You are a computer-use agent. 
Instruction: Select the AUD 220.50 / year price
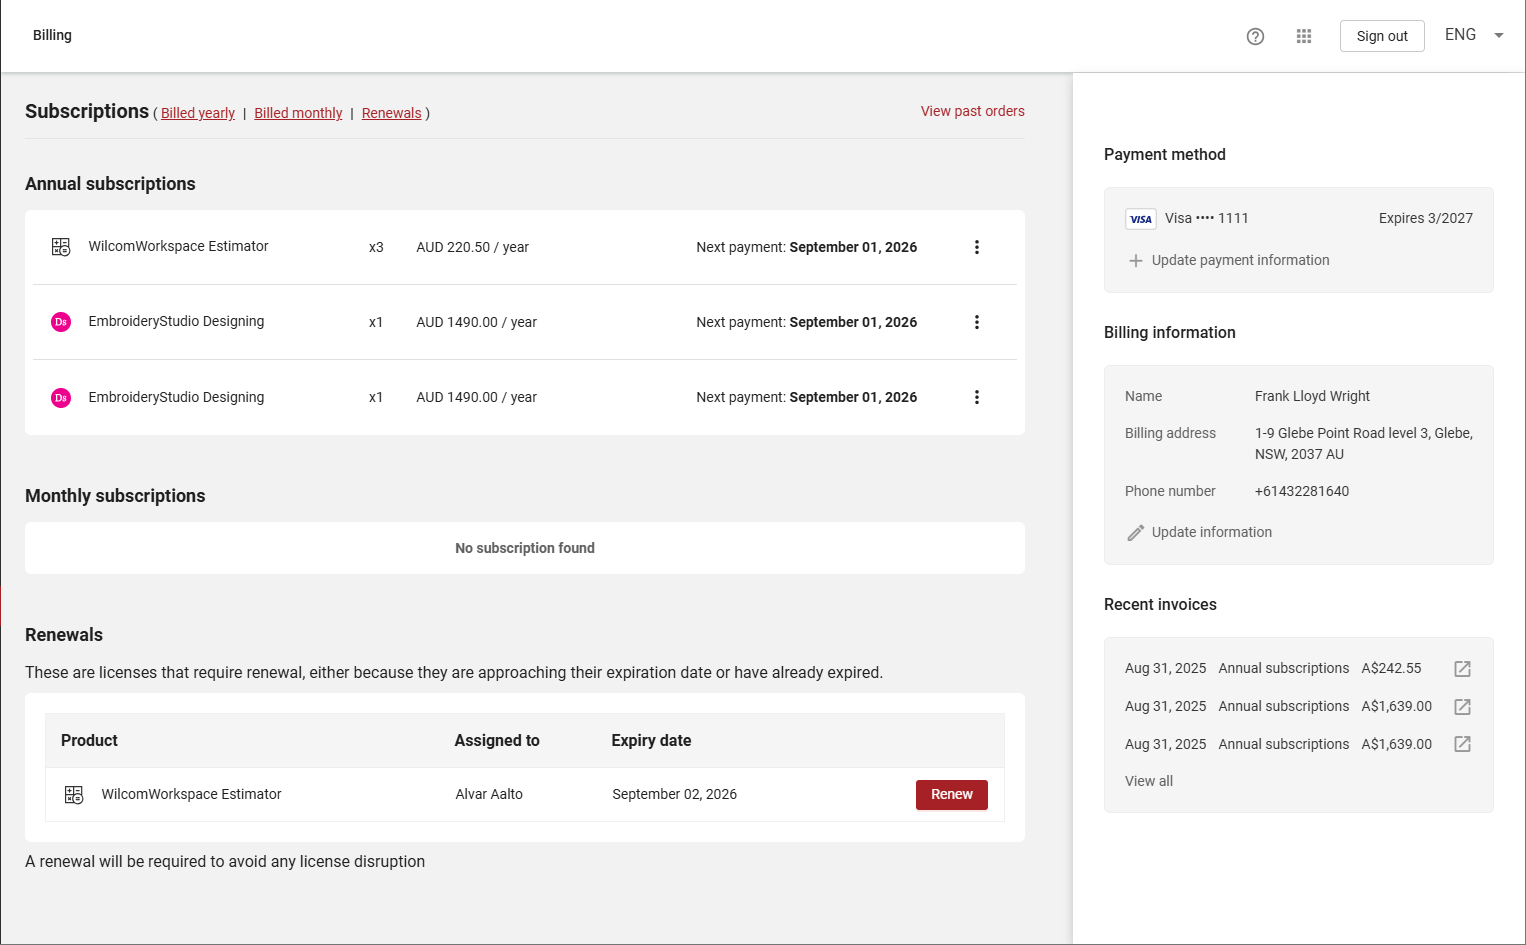tap(473, 247)
